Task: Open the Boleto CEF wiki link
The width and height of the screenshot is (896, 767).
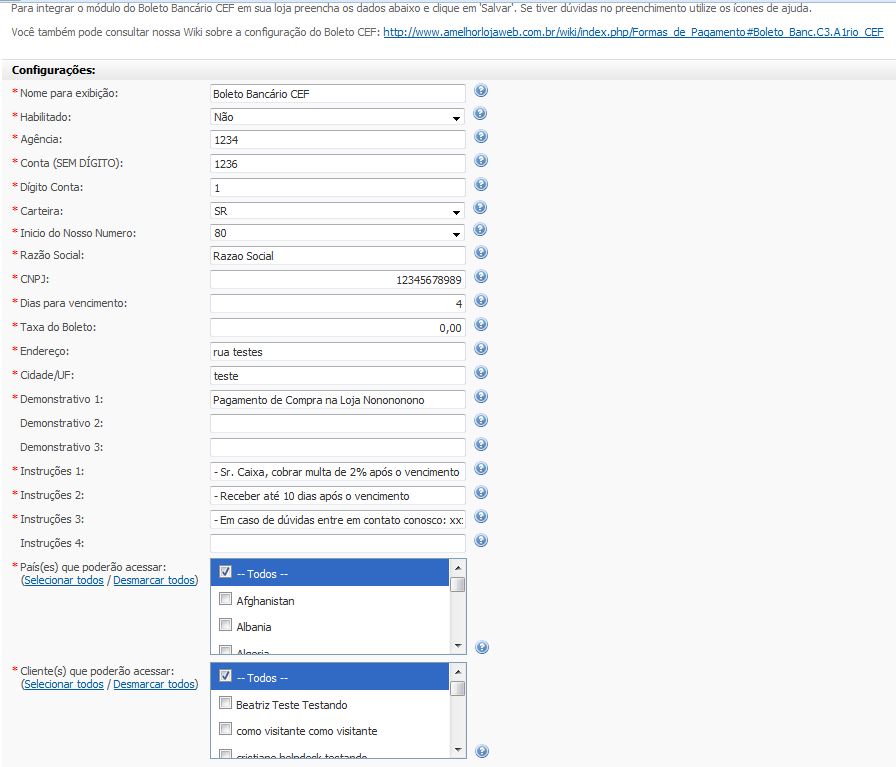Action: (633, 32)
